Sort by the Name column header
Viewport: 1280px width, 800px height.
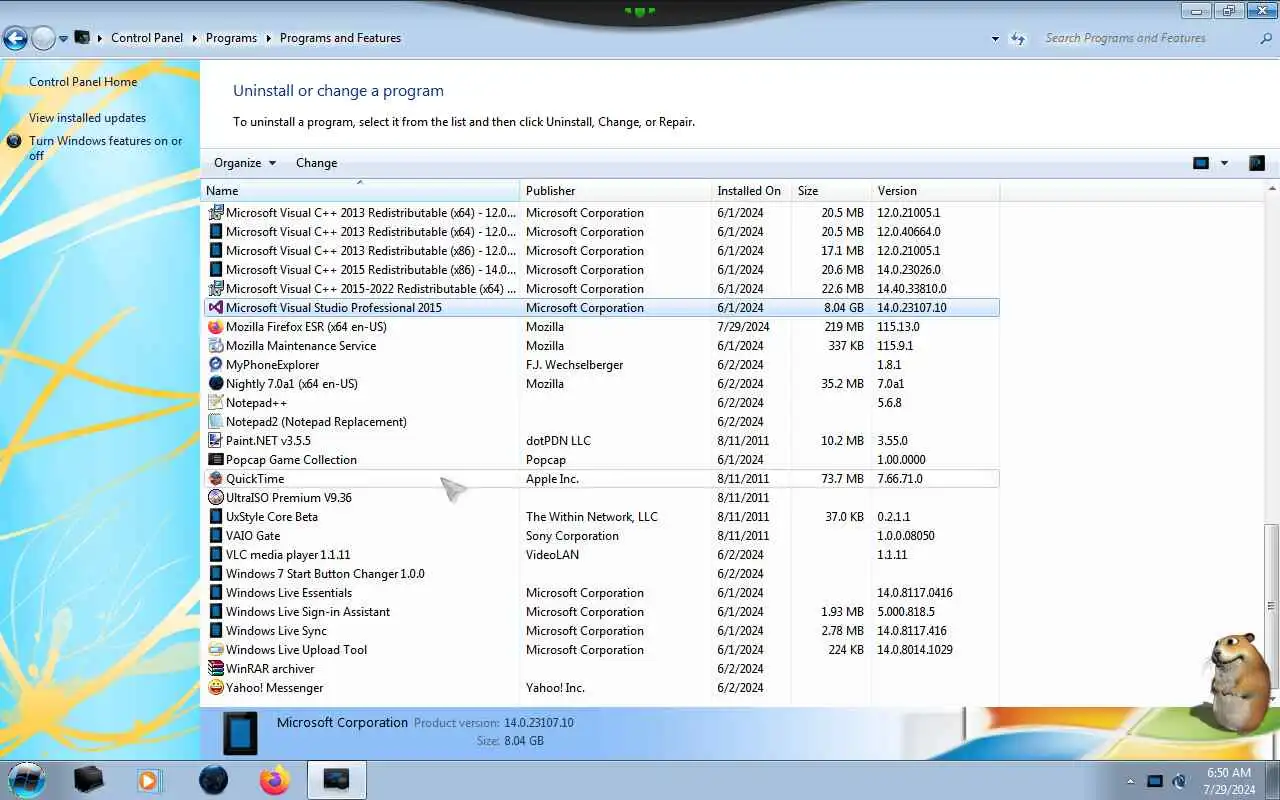tap(360, 191)
